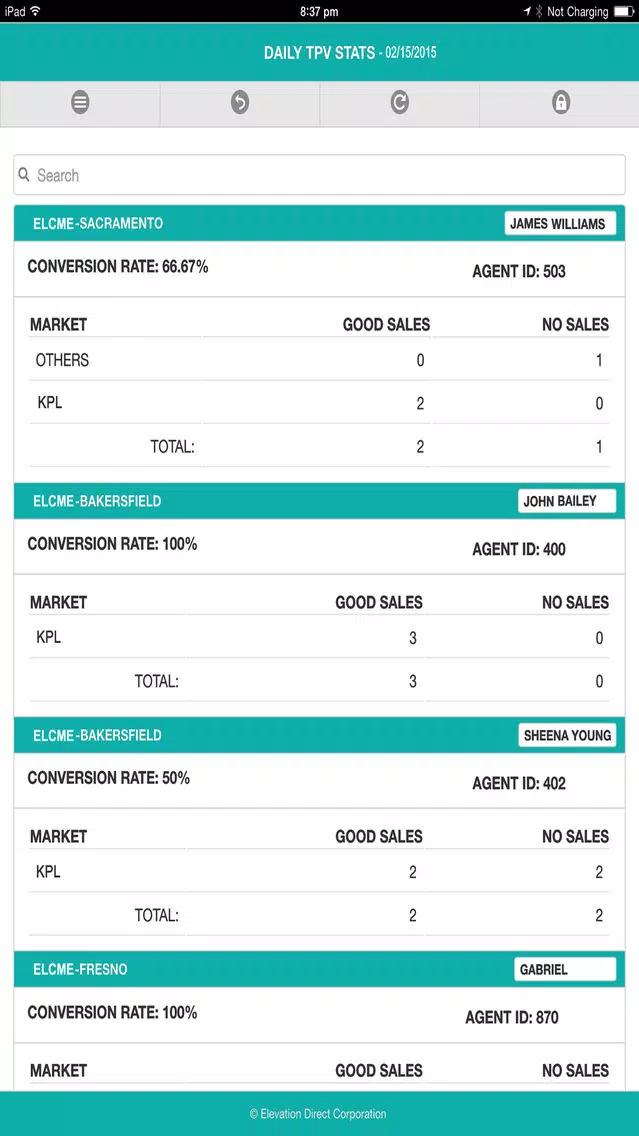Select the JAMES WILLIAMS agent button
This screenshot has height=1136, width=639.
coord(560,223)
